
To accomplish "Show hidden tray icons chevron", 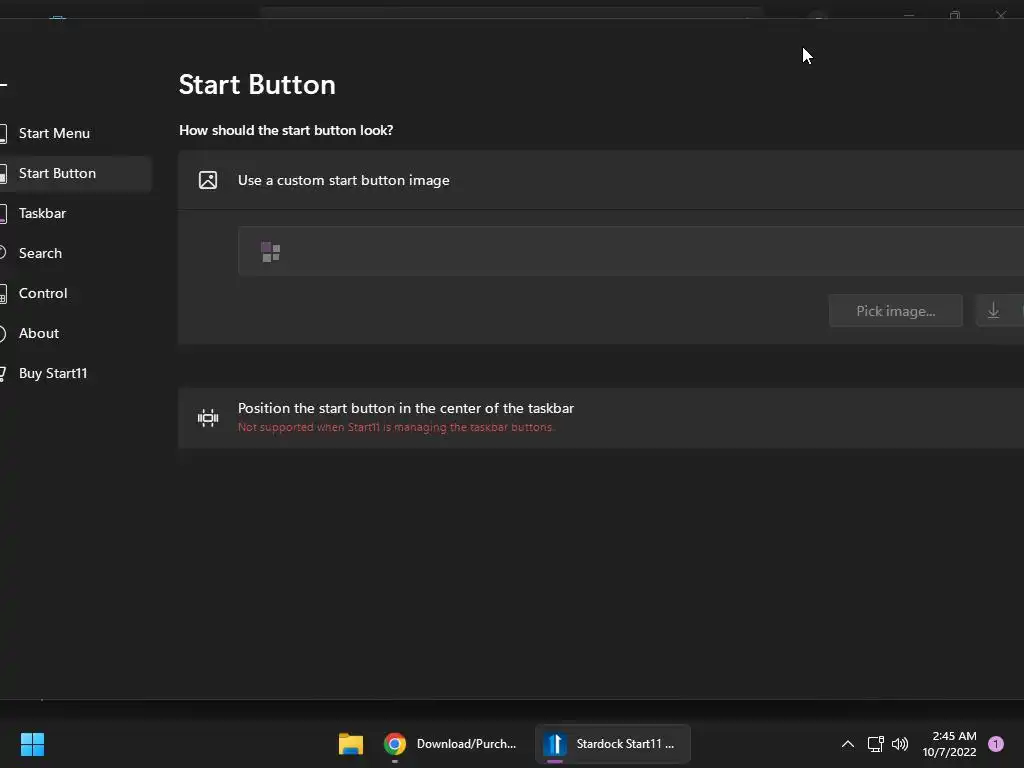I will pyautogui.click(x=848, y=744).
